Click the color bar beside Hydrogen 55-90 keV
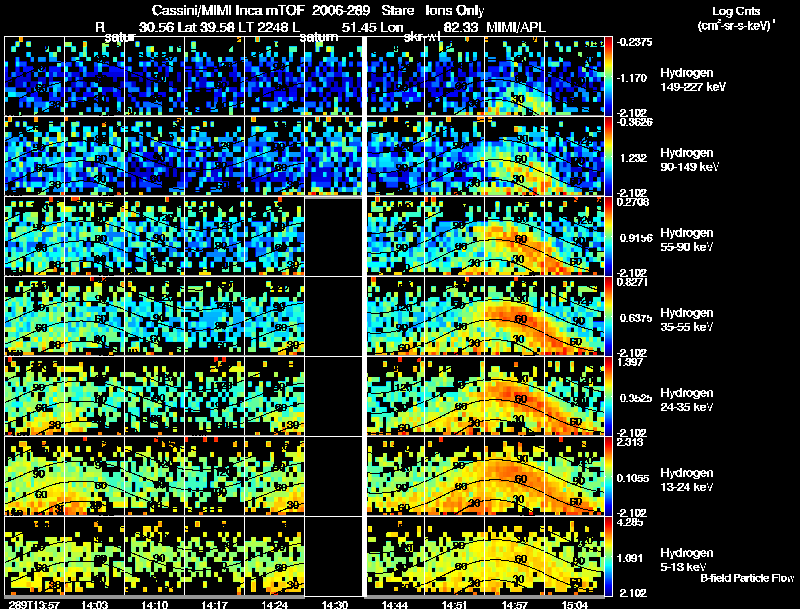Image resolution: width=800 pixels, height=609 pixels. pyautogui.click(x=608, y=237)
